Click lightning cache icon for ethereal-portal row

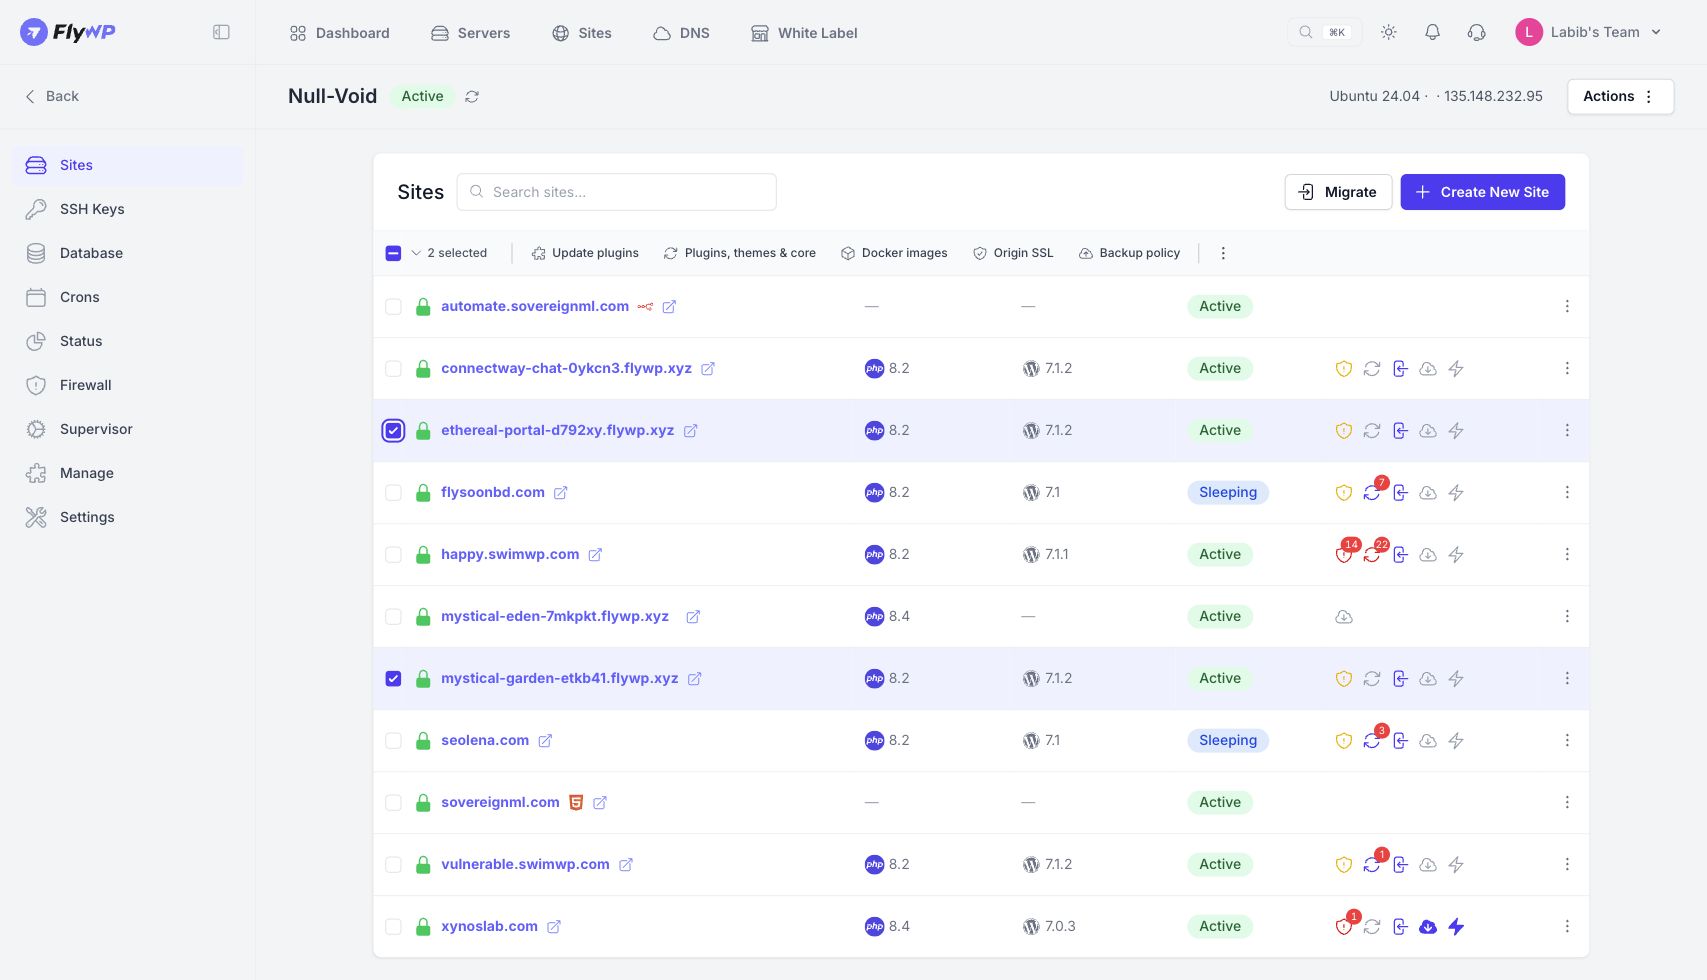(x=1456, y=430)
